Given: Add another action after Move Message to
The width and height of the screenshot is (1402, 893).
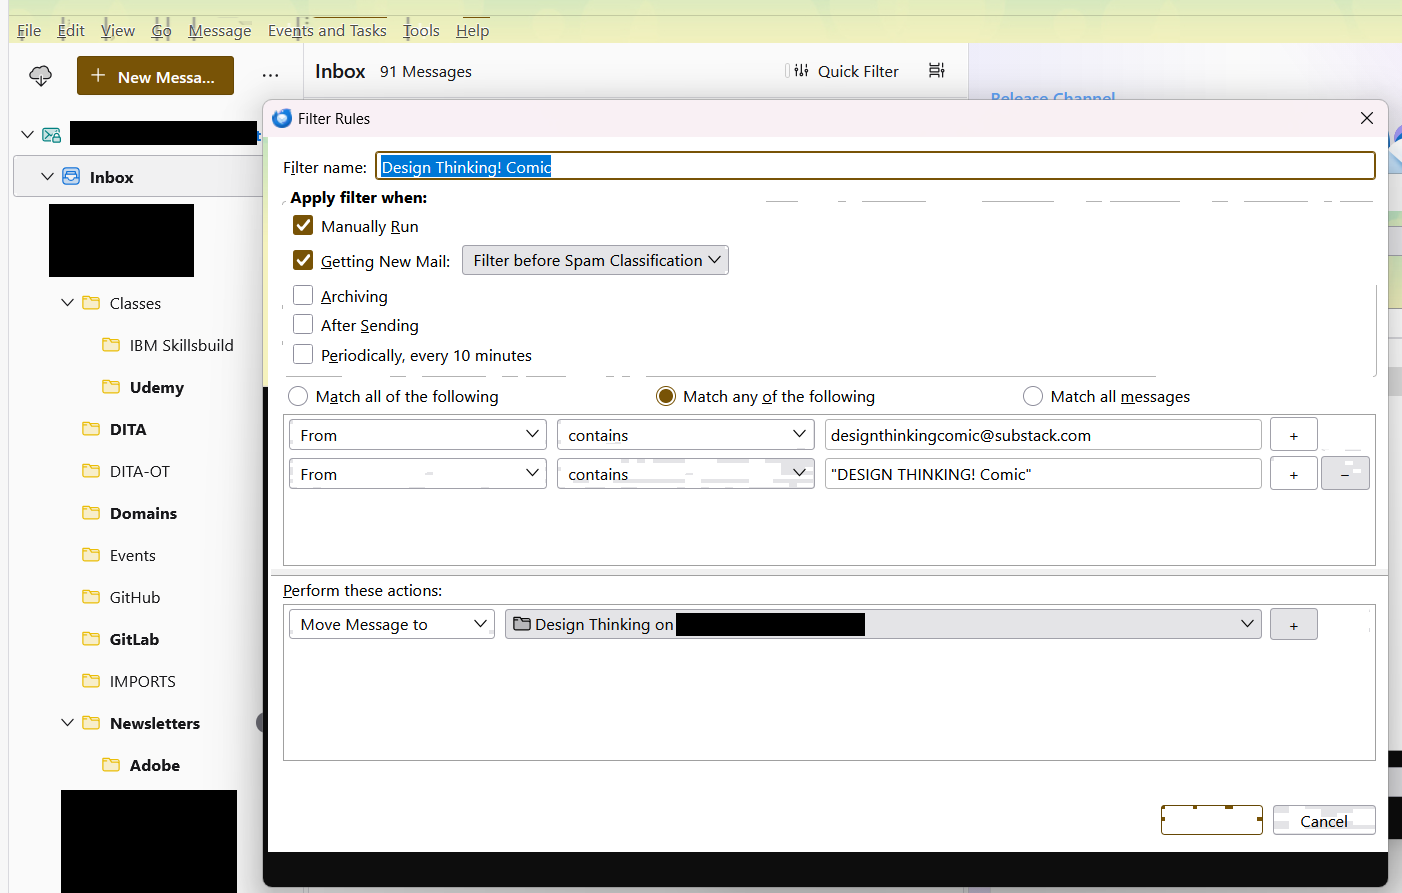Looking at the screenshot, I should [x=1293, y=624].
